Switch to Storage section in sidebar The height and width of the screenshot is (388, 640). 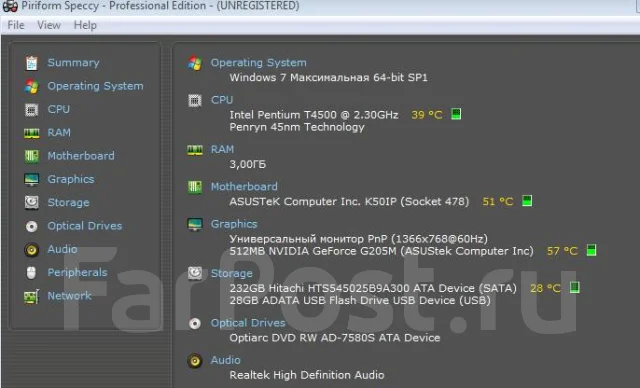click(69, 202)
